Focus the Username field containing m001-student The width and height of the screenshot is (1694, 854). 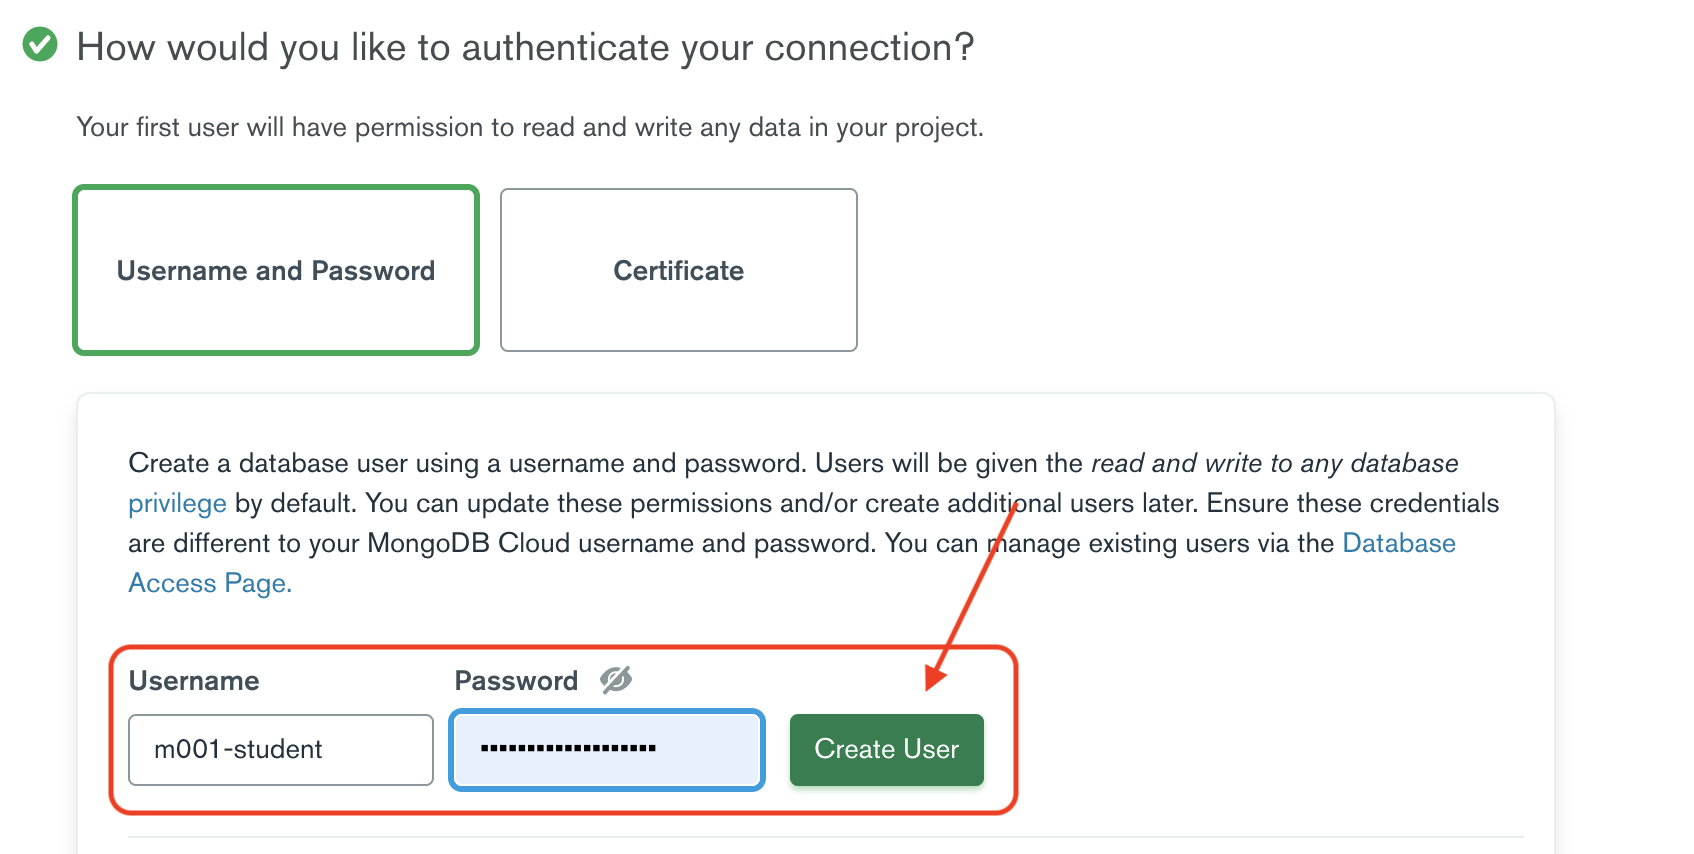click(x=280, y=749)
